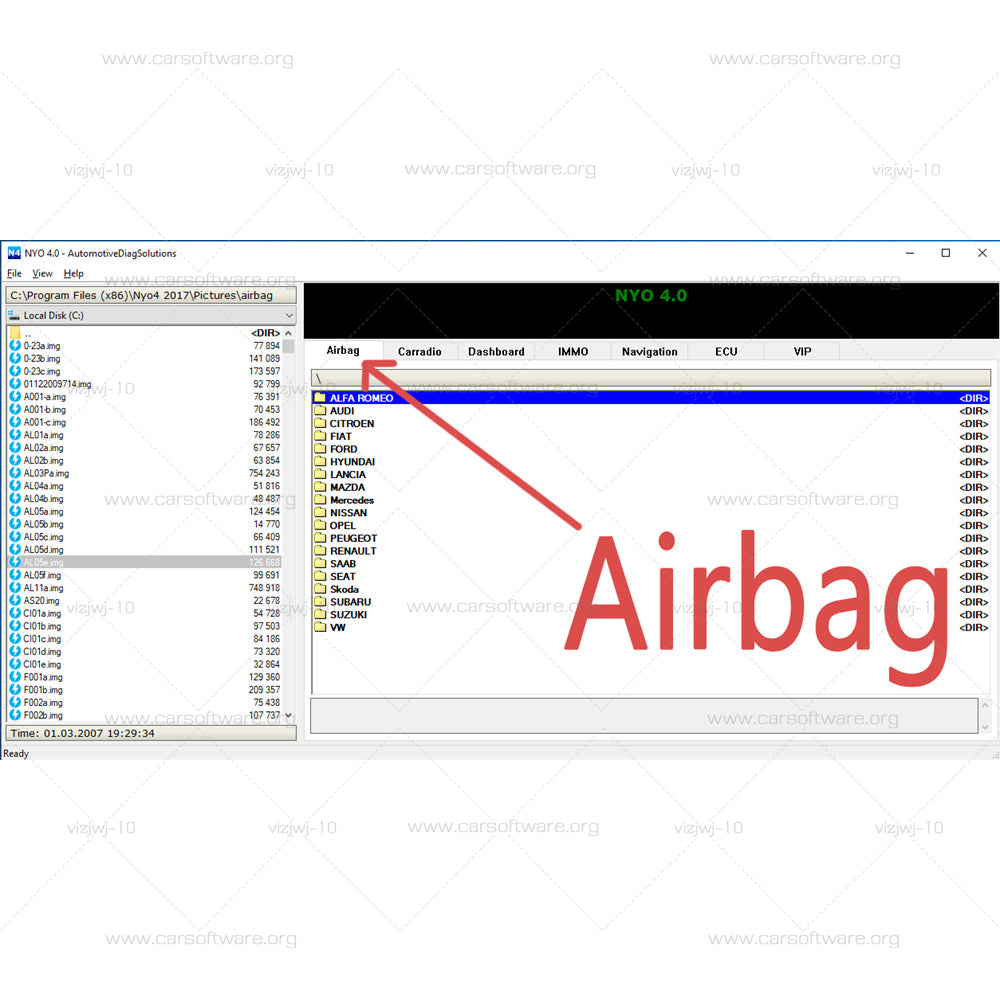Select file AL05d.img

145,550
